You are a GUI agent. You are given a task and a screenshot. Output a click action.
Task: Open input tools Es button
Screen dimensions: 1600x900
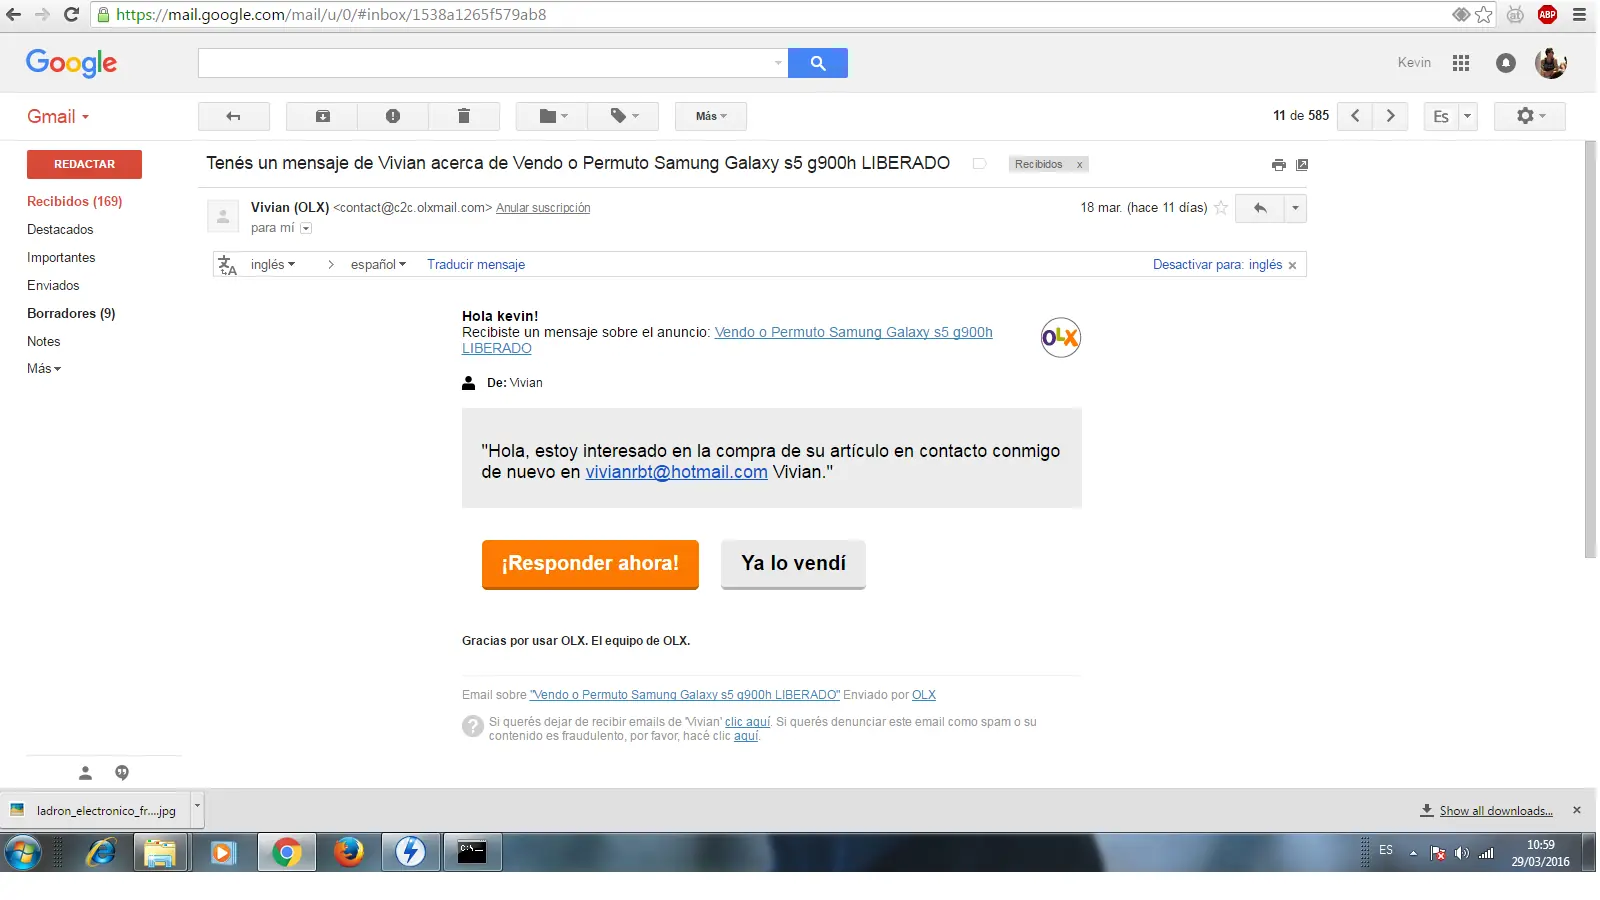[1441, 116]
